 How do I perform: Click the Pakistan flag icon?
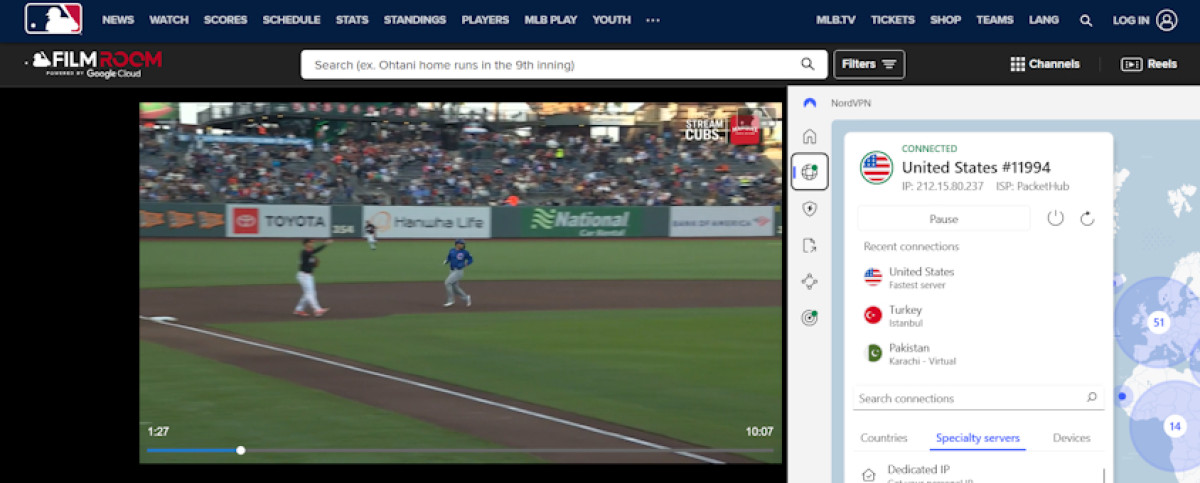tap(873, 353)
